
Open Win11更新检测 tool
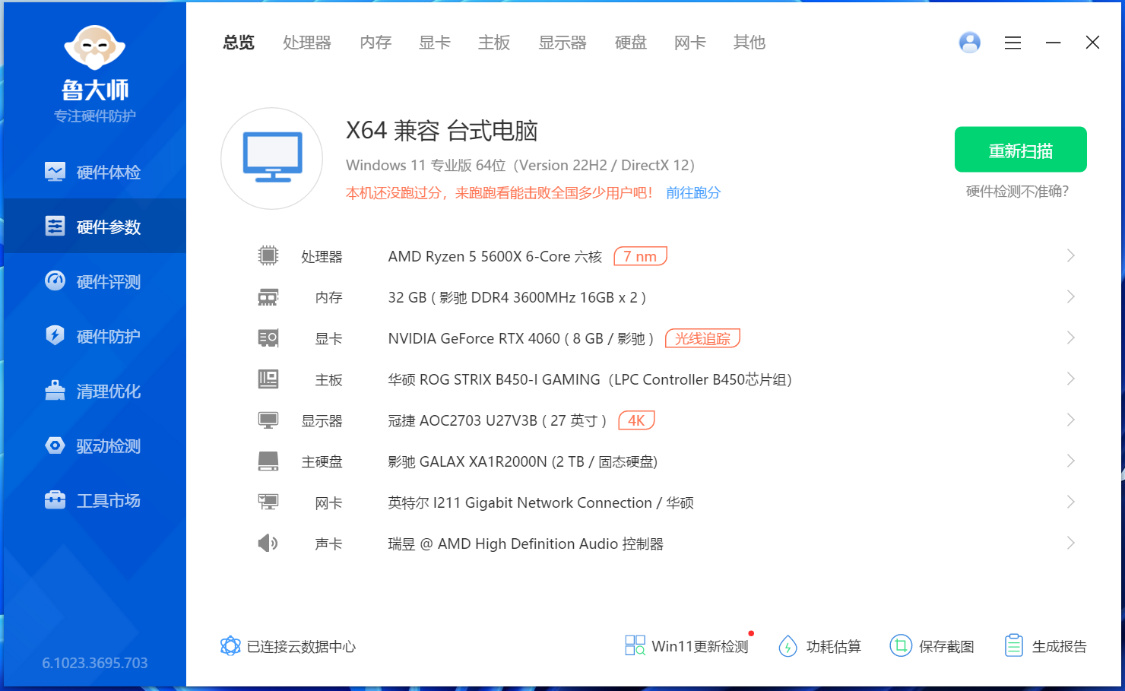687,646
